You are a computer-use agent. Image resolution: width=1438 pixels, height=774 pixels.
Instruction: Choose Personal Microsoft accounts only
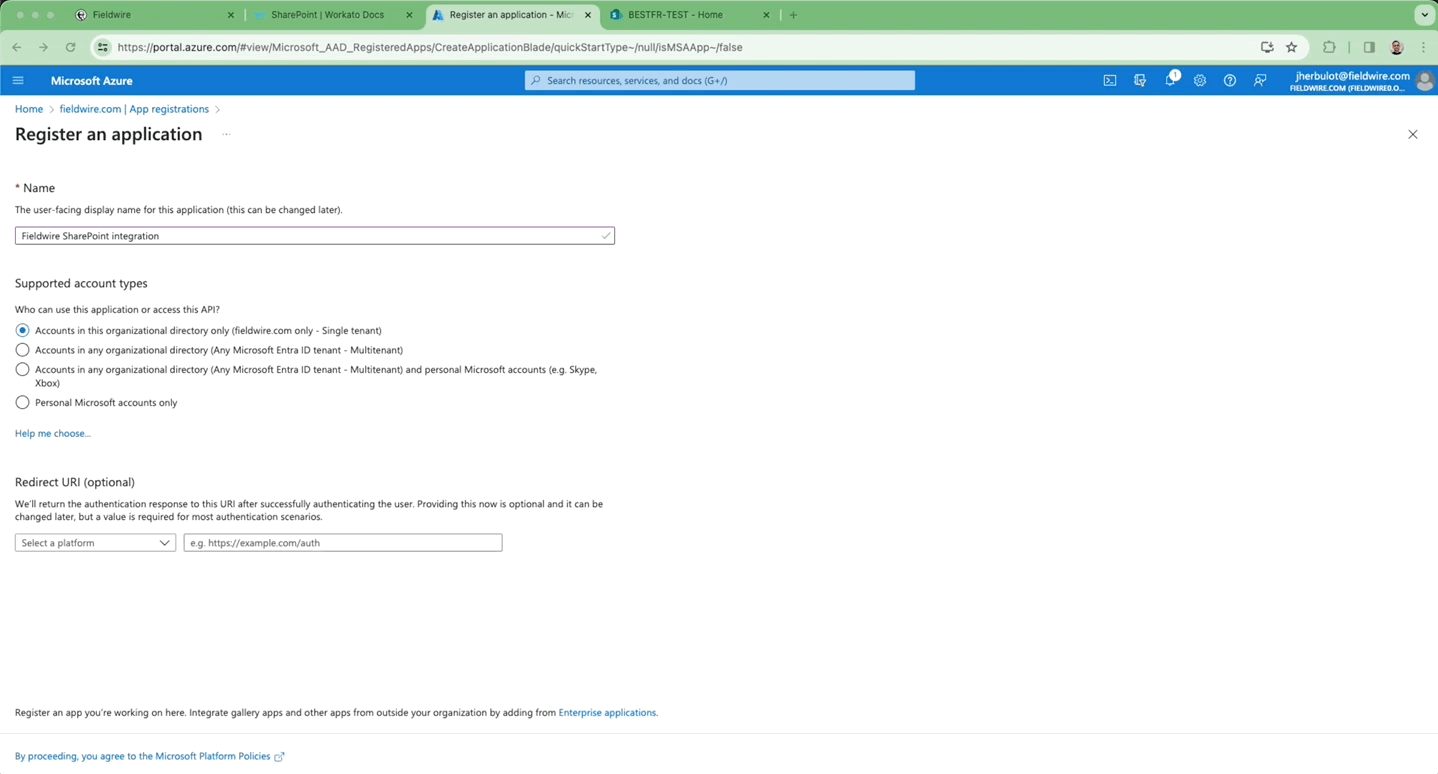tap(22, 402)
